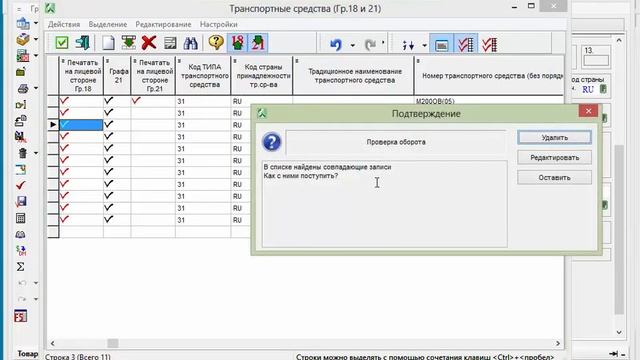Viewport: 640px width, 360px height.
Task: Open dropdown arrow next to toolbar redo
Action: [383, 42]
